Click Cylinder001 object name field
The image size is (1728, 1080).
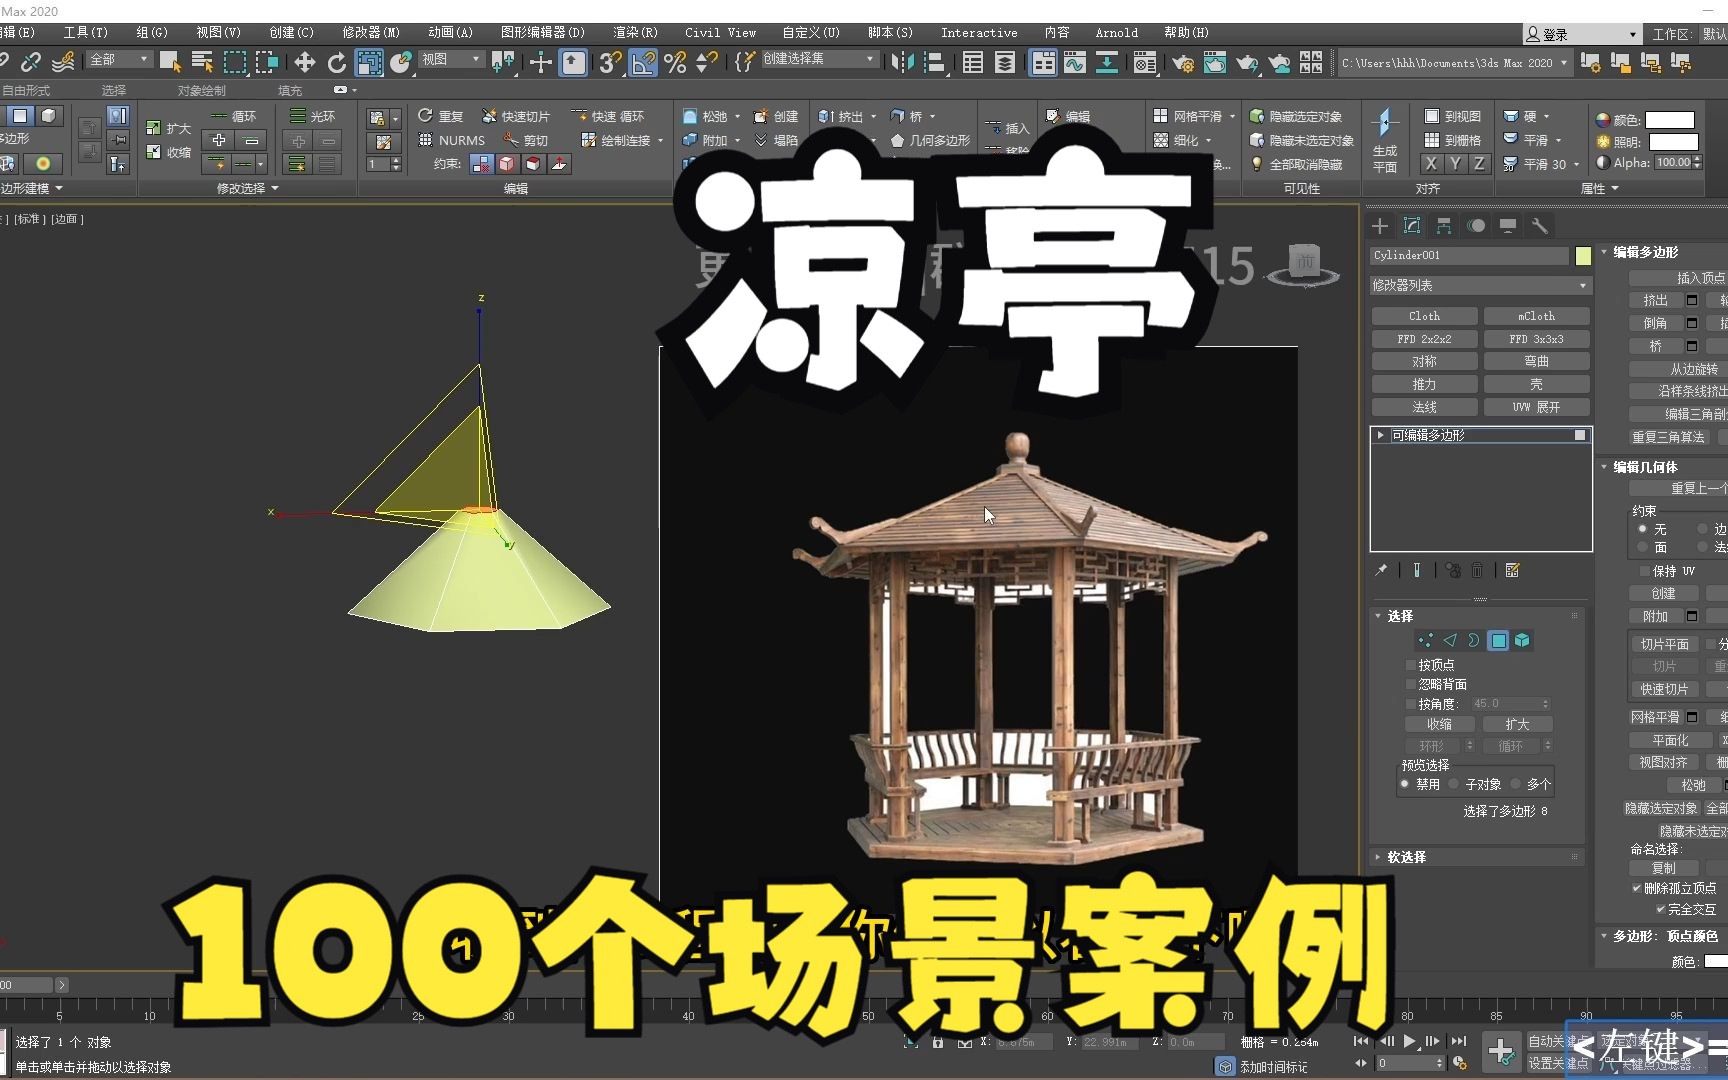coord(1469,256)
